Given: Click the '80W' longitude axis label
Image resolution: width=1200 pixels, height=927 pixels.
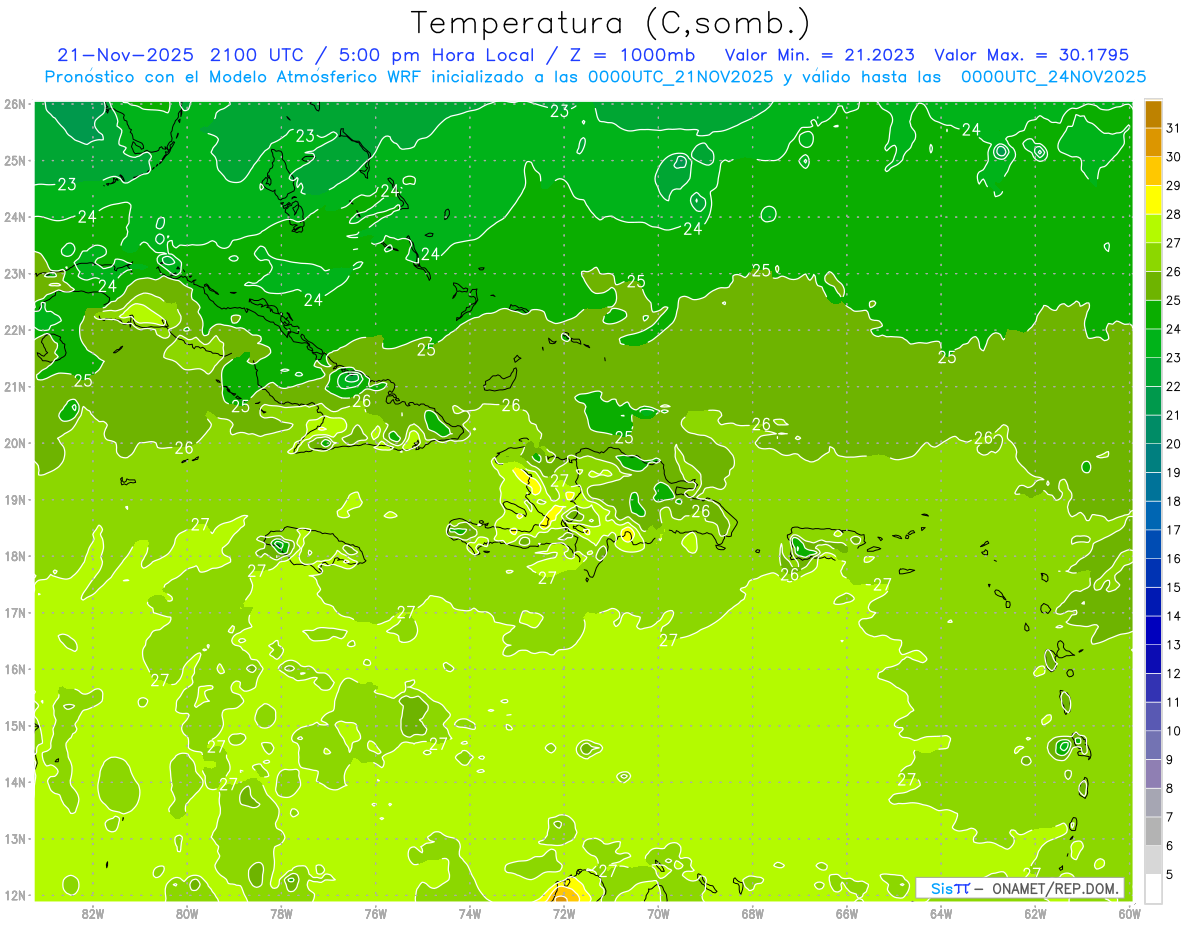Looking at the screenshot, I should 186,913.
